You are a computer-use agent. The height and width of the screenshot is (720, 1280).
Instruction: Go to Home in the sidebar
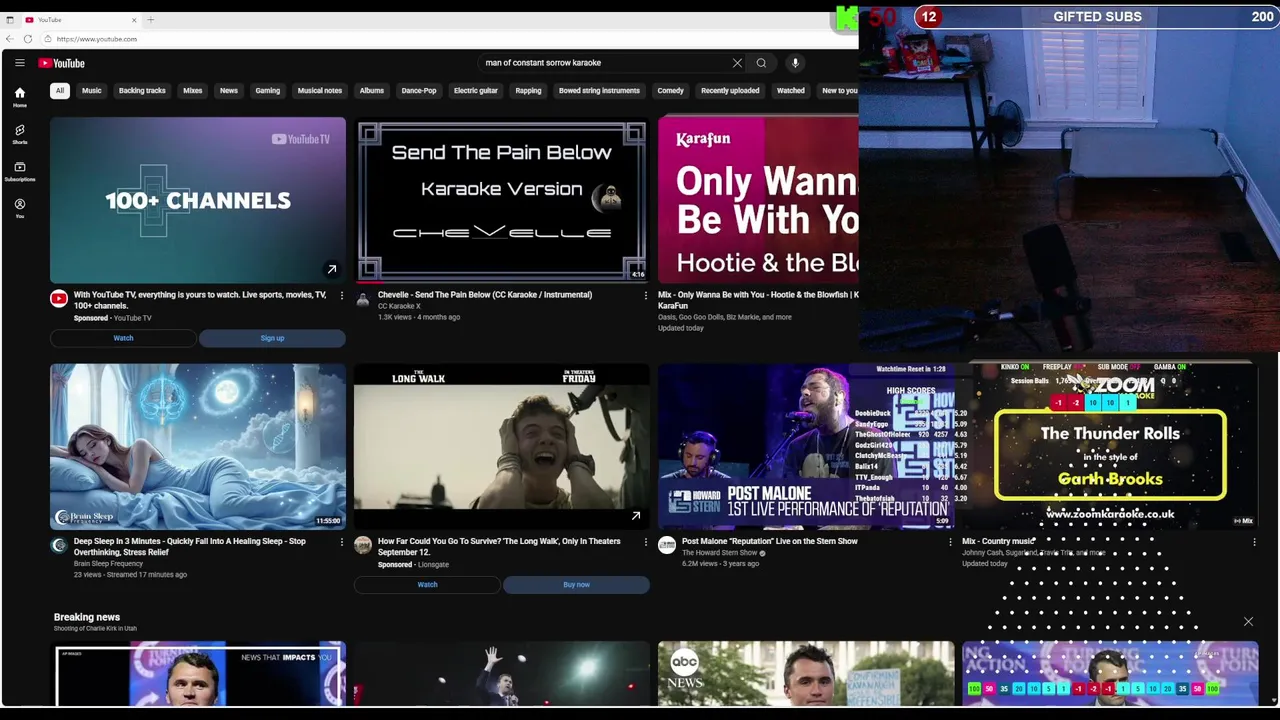click(19, 97)
